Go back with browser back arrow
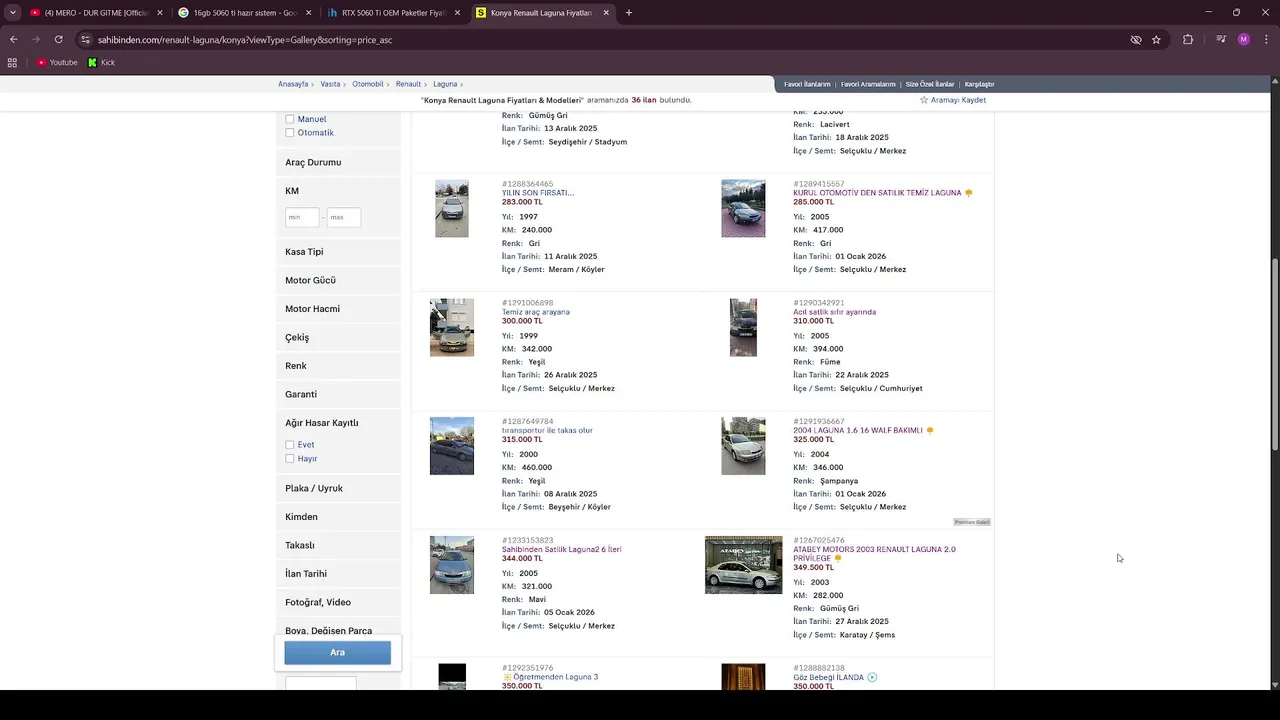The image size is (1280, 720). [13, 40]
